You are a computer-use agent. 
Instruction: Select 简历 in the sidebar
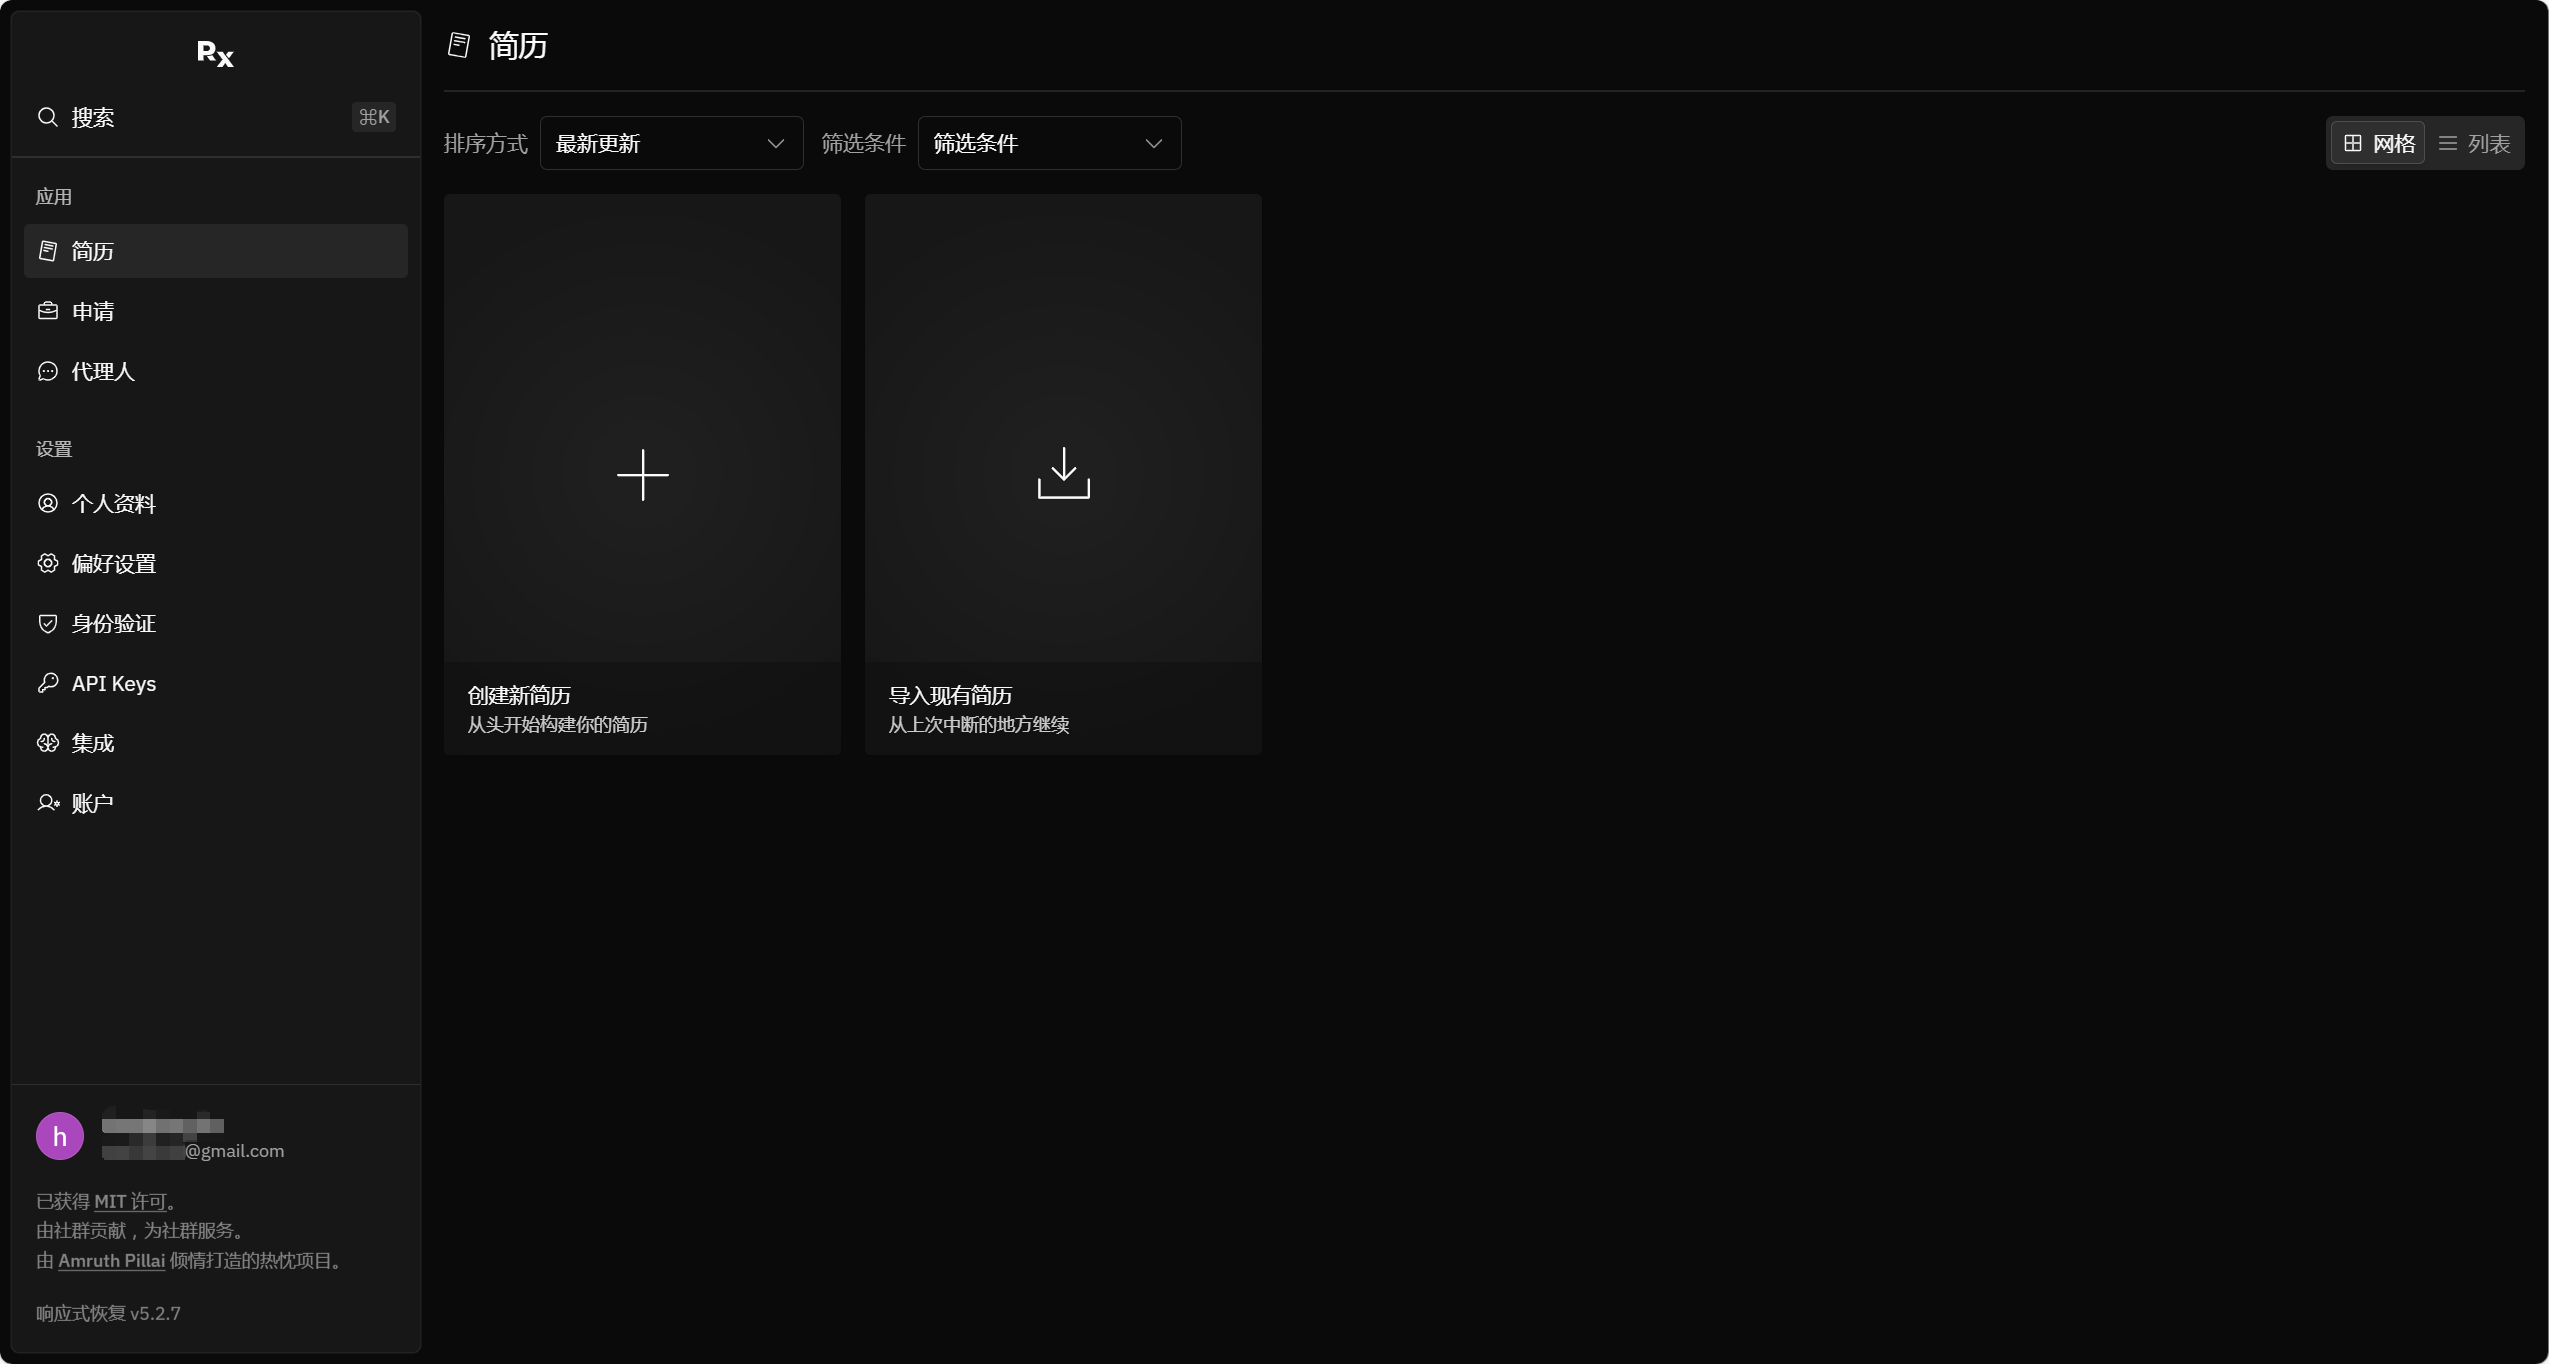tap(215, 251)
